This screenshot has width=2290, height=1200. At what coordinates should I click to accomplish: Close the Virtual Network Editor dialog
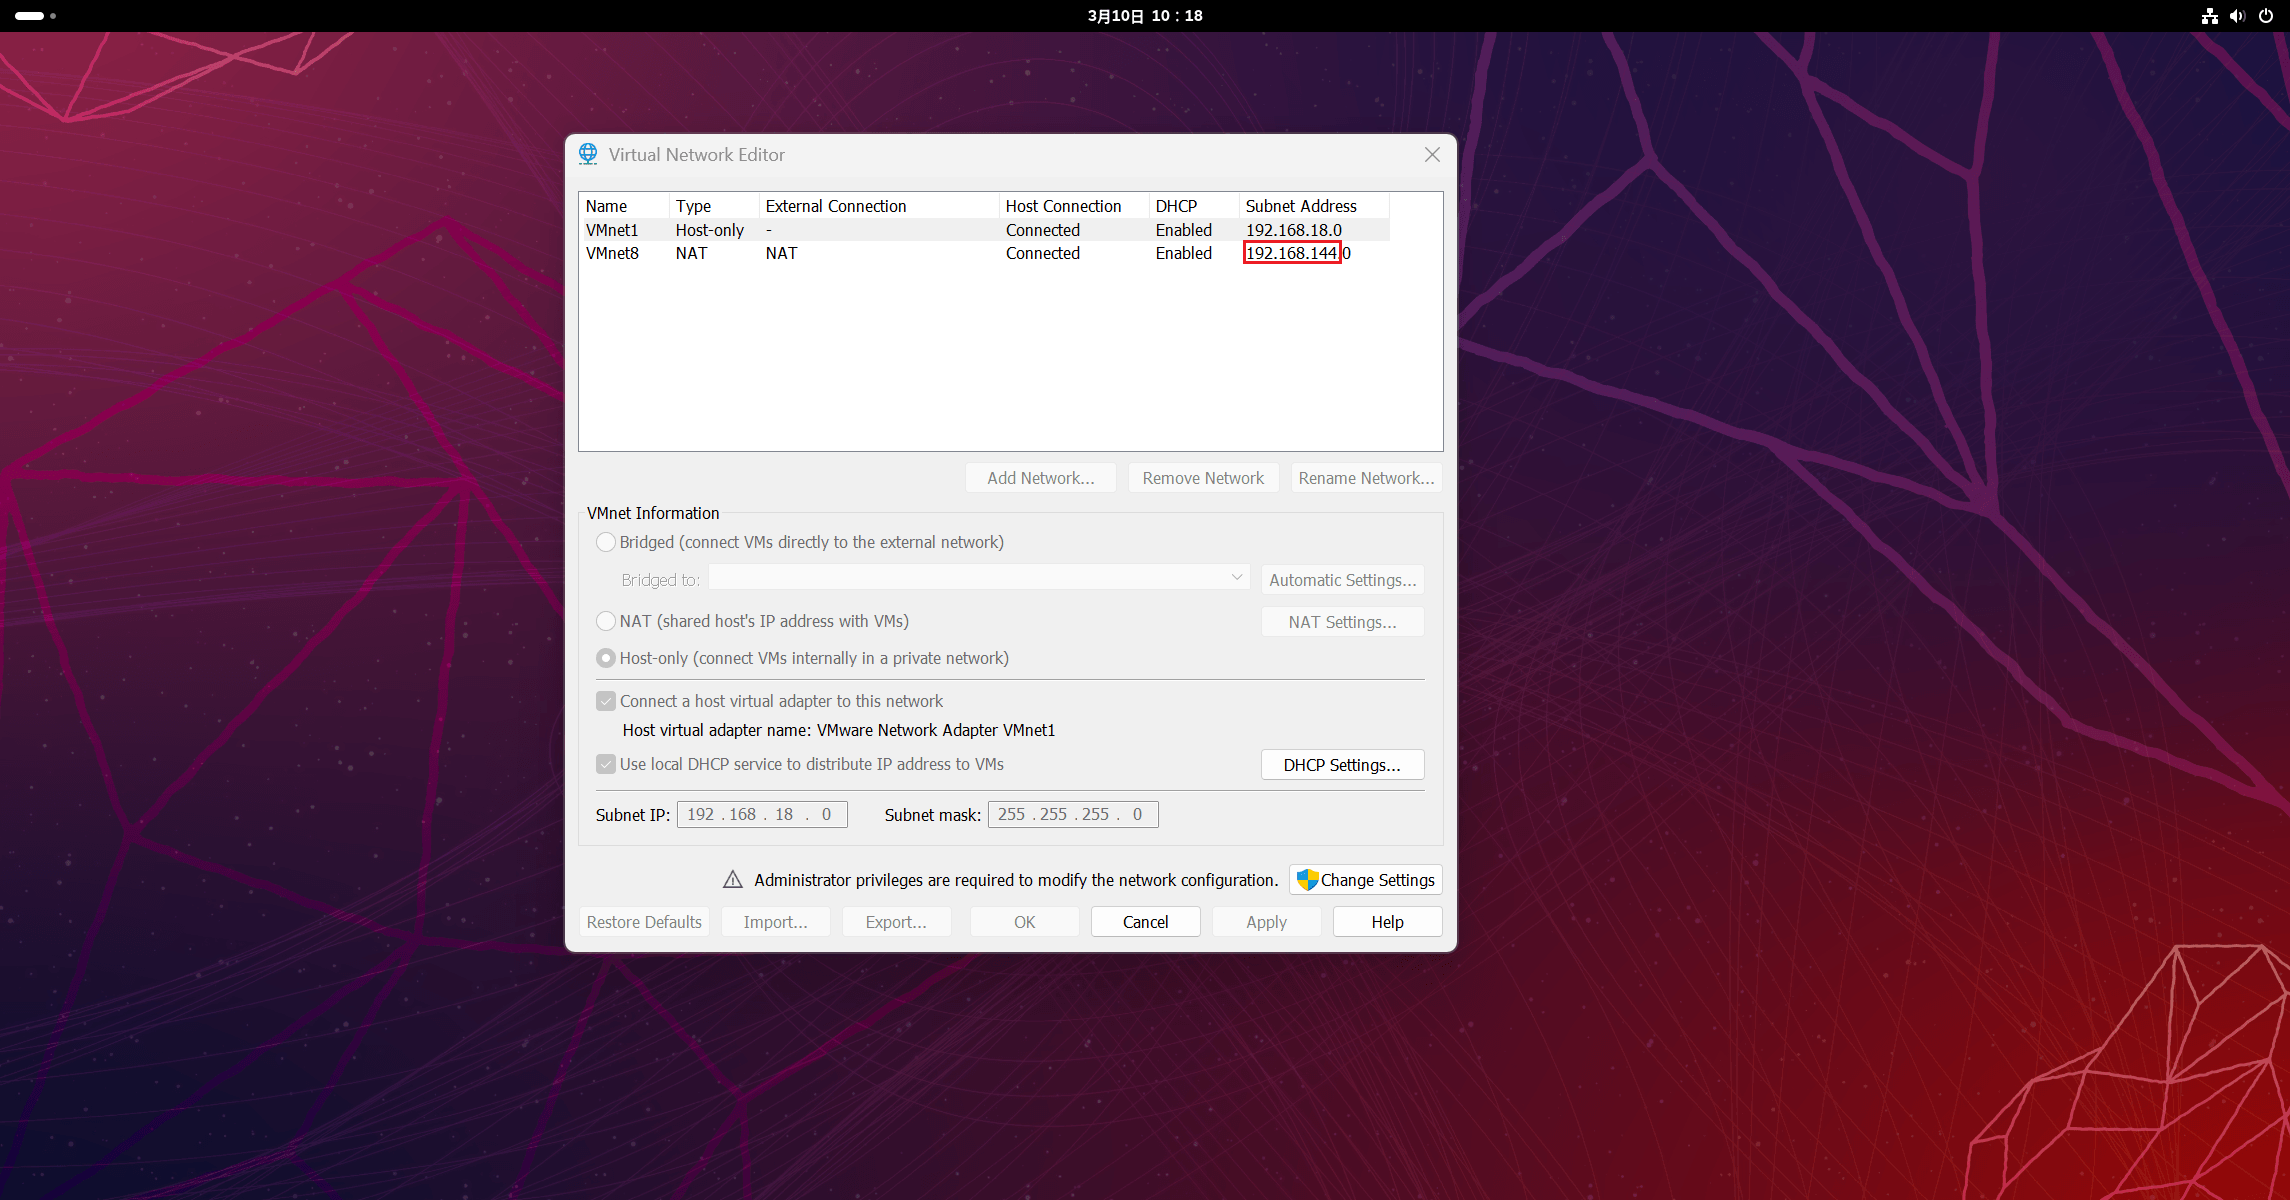click(1432, 155)
